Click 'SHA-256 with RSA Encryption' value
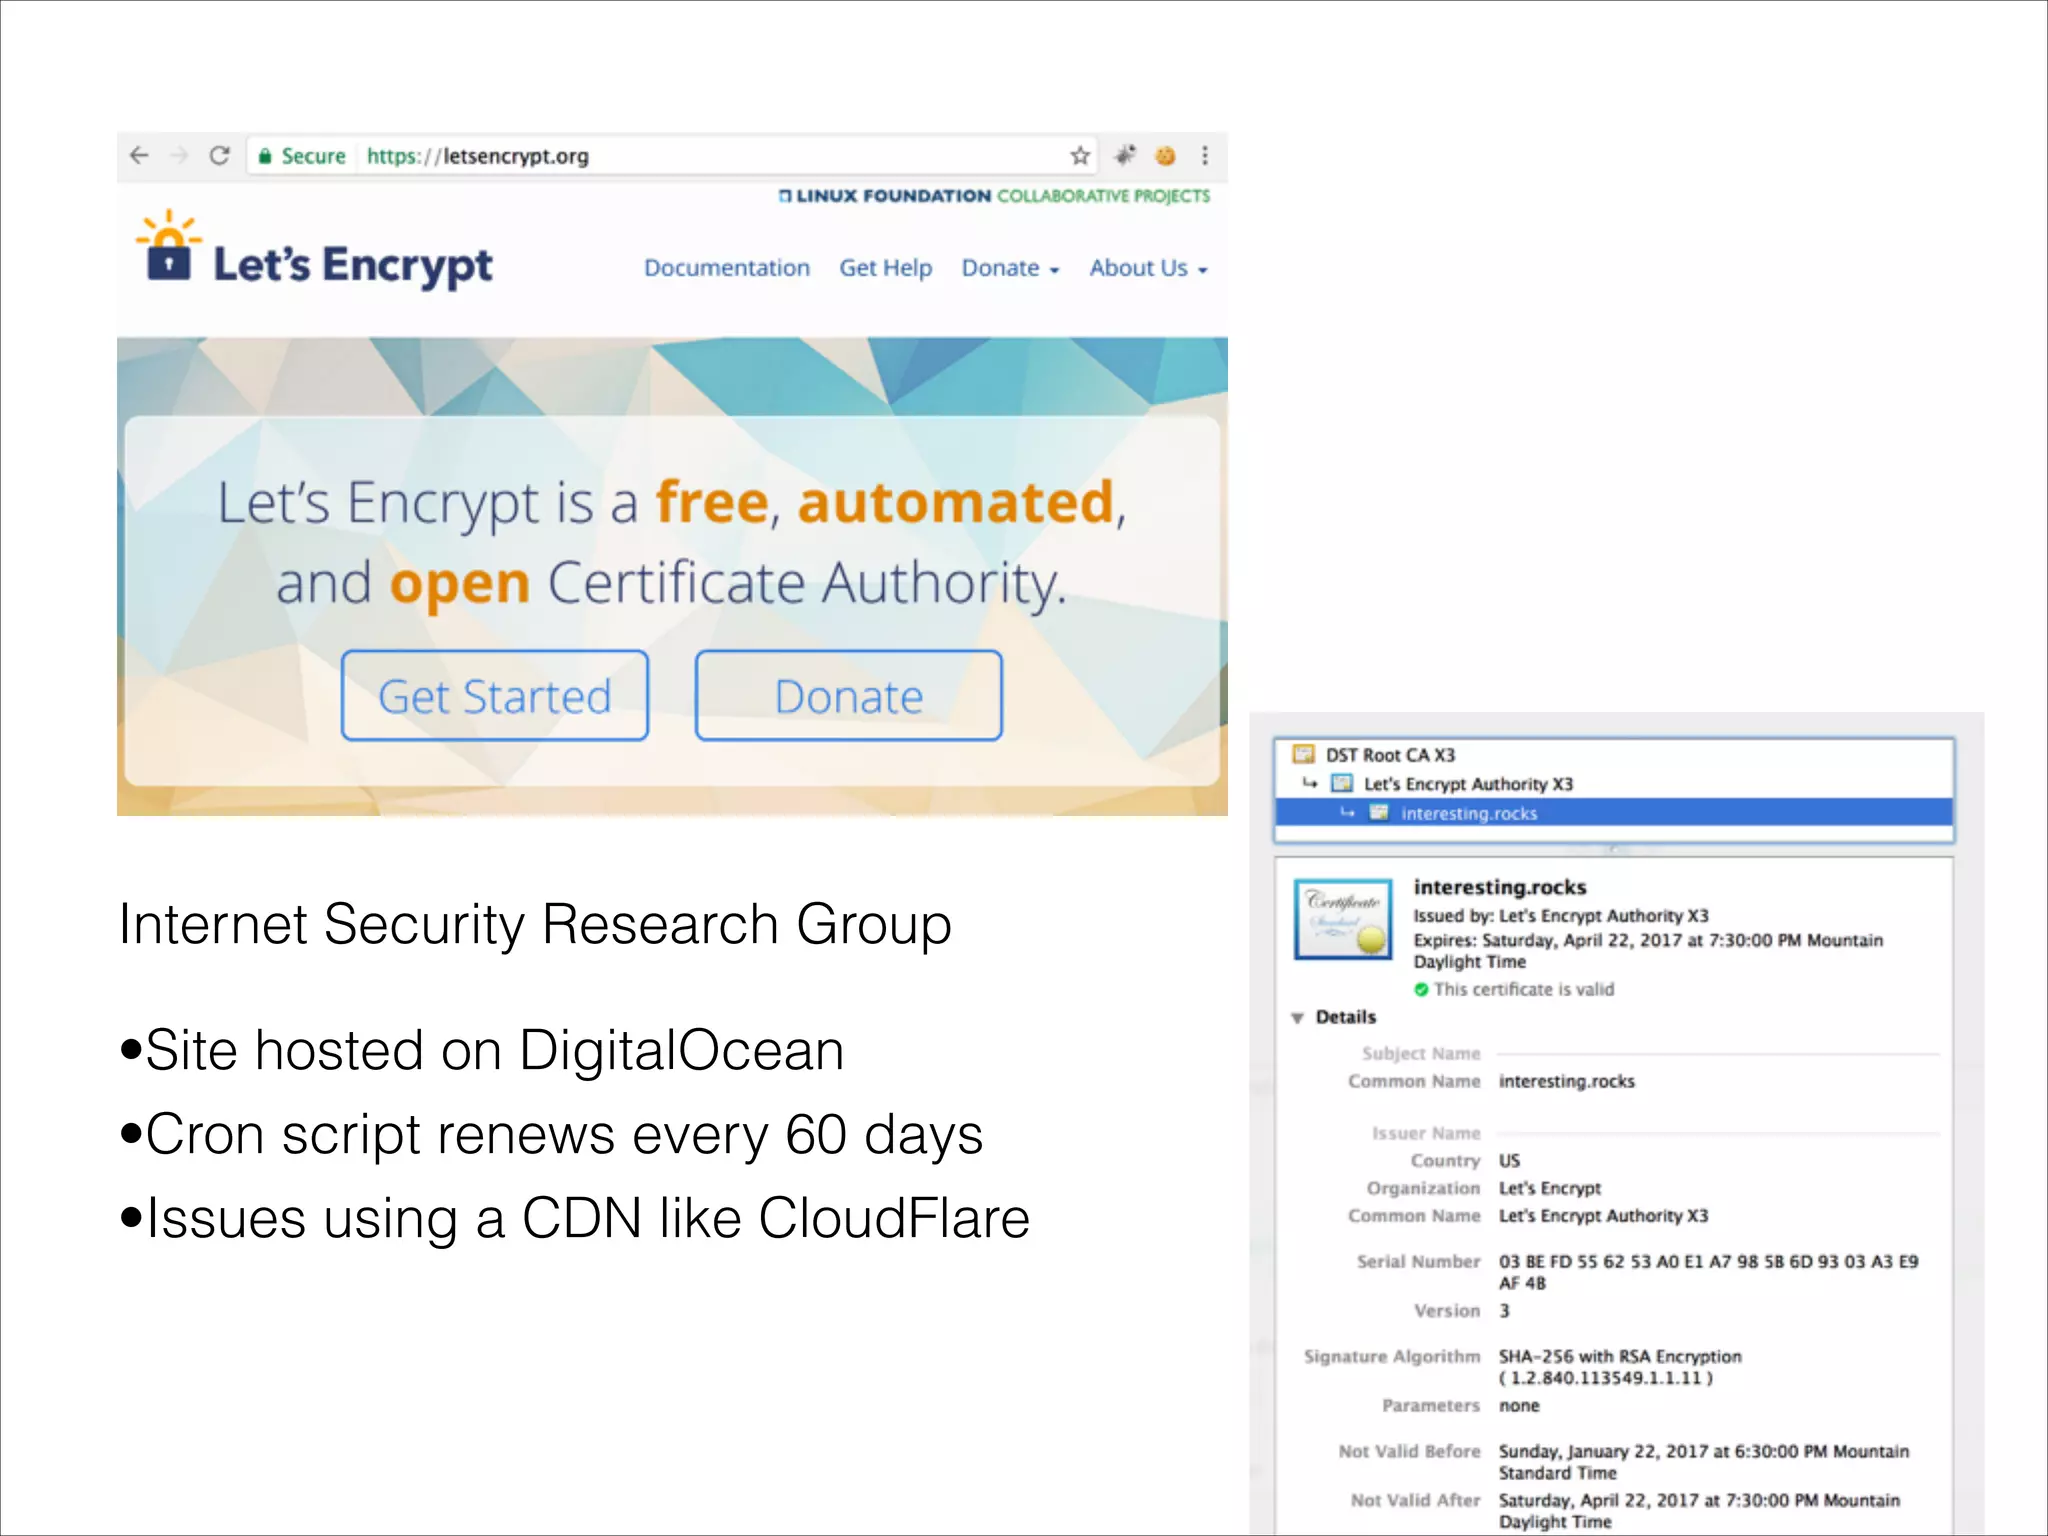The image size is (2048, 1536). click(1620, 1357)
